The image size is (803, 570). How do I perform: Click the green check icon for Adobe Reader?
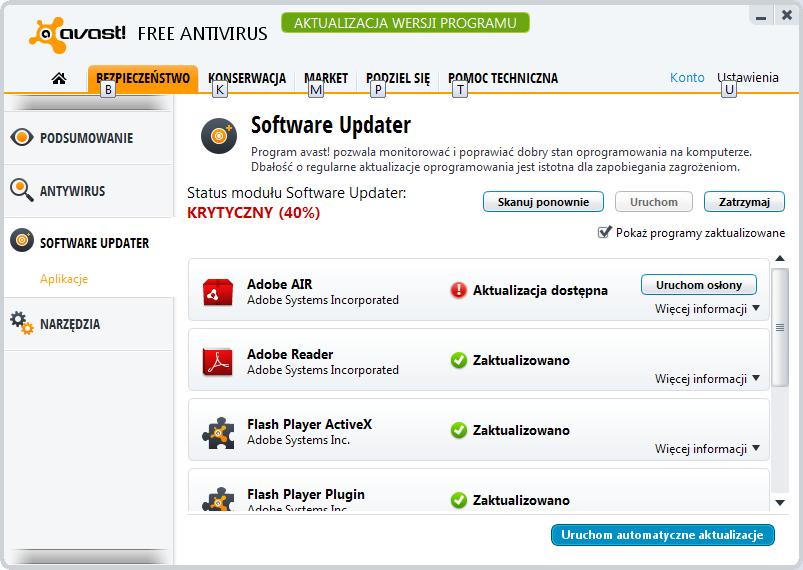459,360
